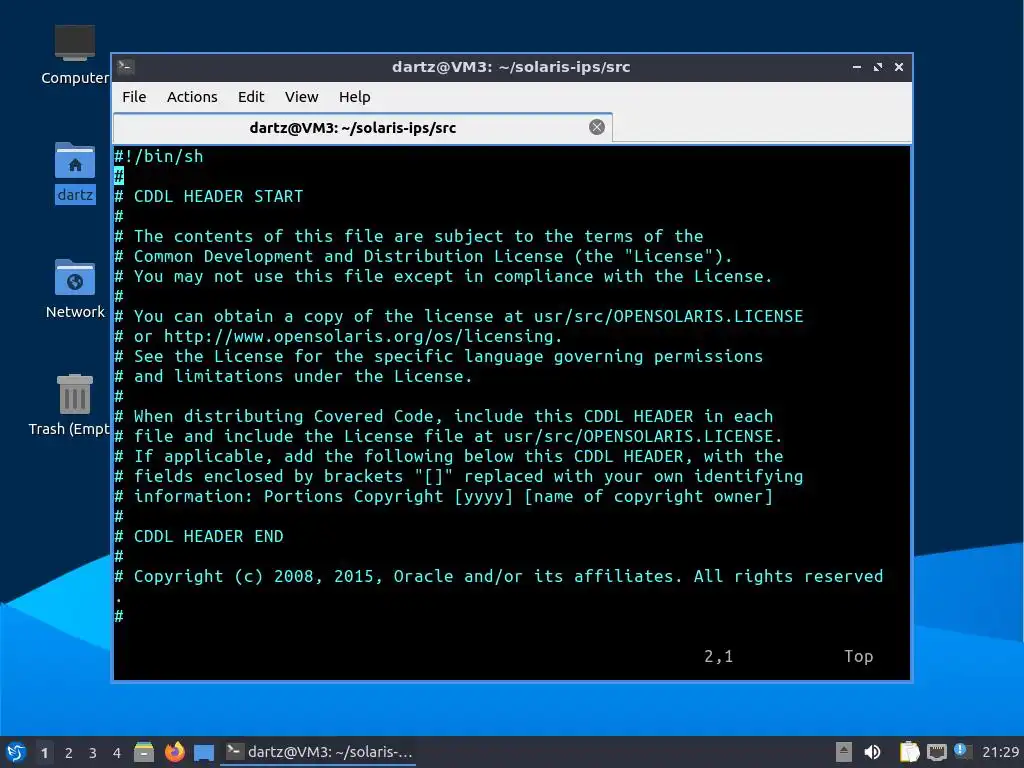Select the Trash desktop icon
Screen dimensions: 1024x768
point(70,405)
